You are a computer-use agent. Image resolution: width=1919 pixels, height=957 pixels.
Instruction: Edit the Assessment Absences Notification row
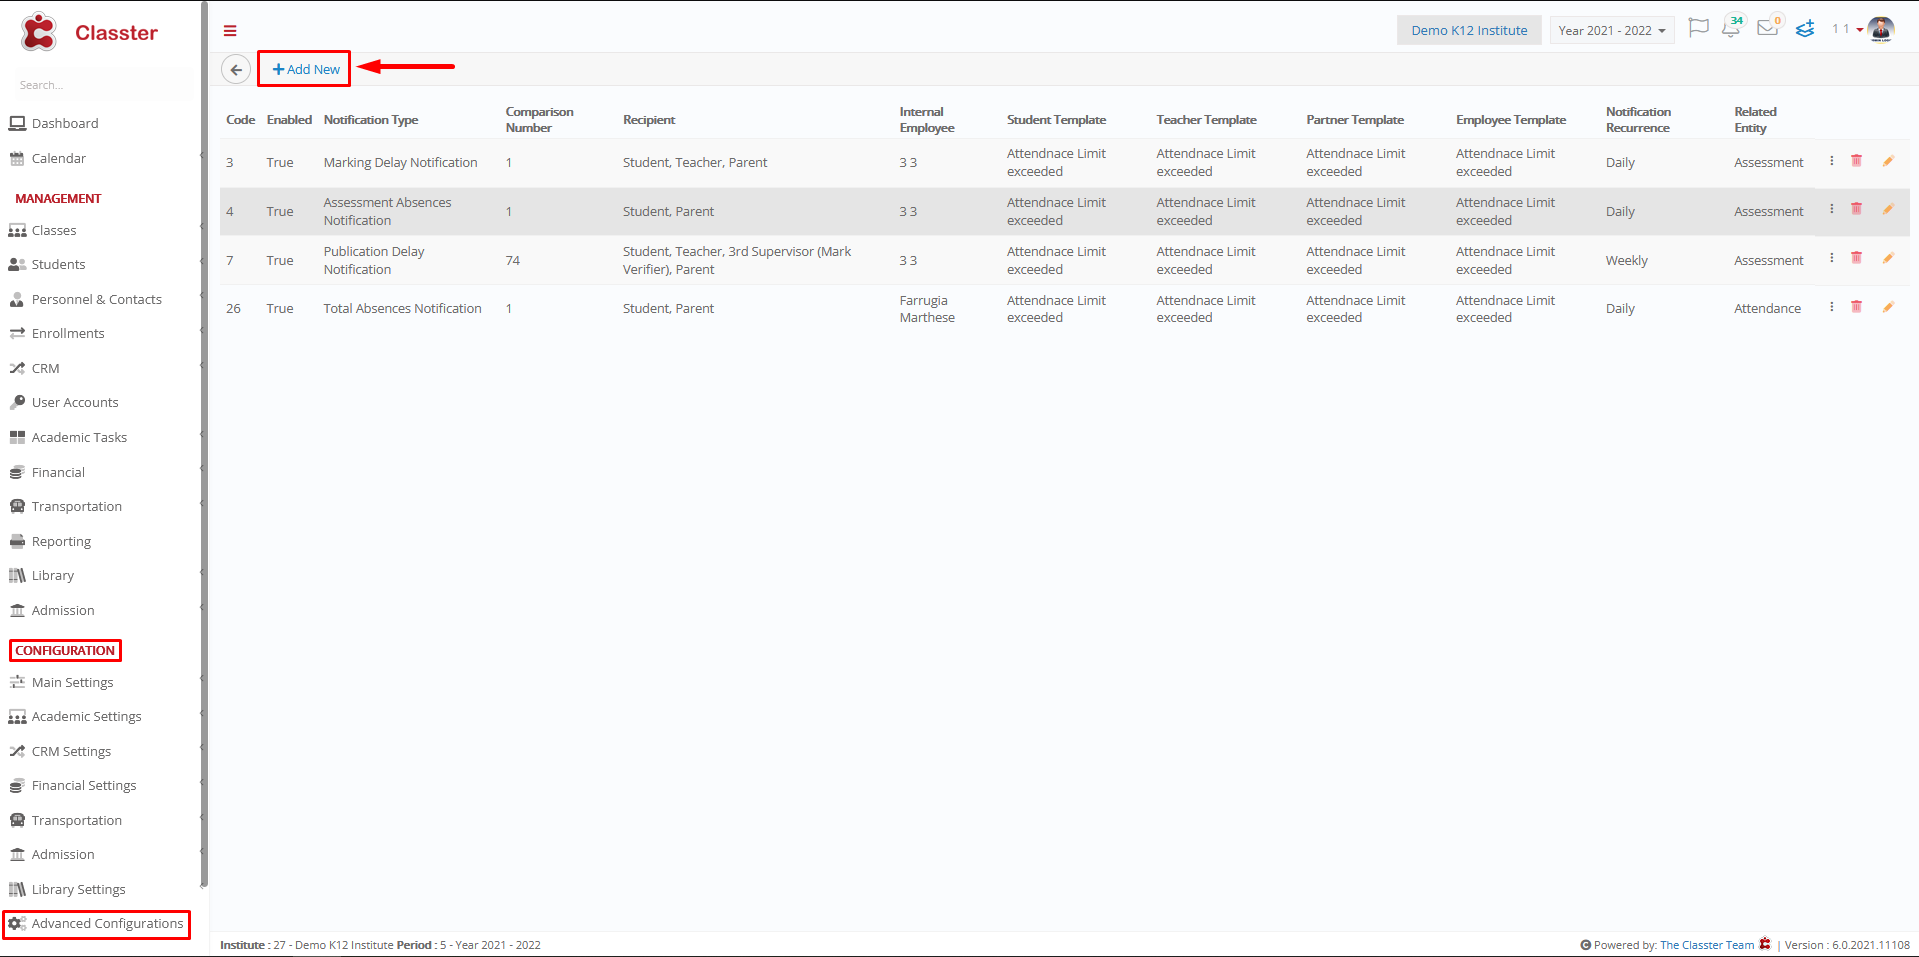pos(1888,210)
